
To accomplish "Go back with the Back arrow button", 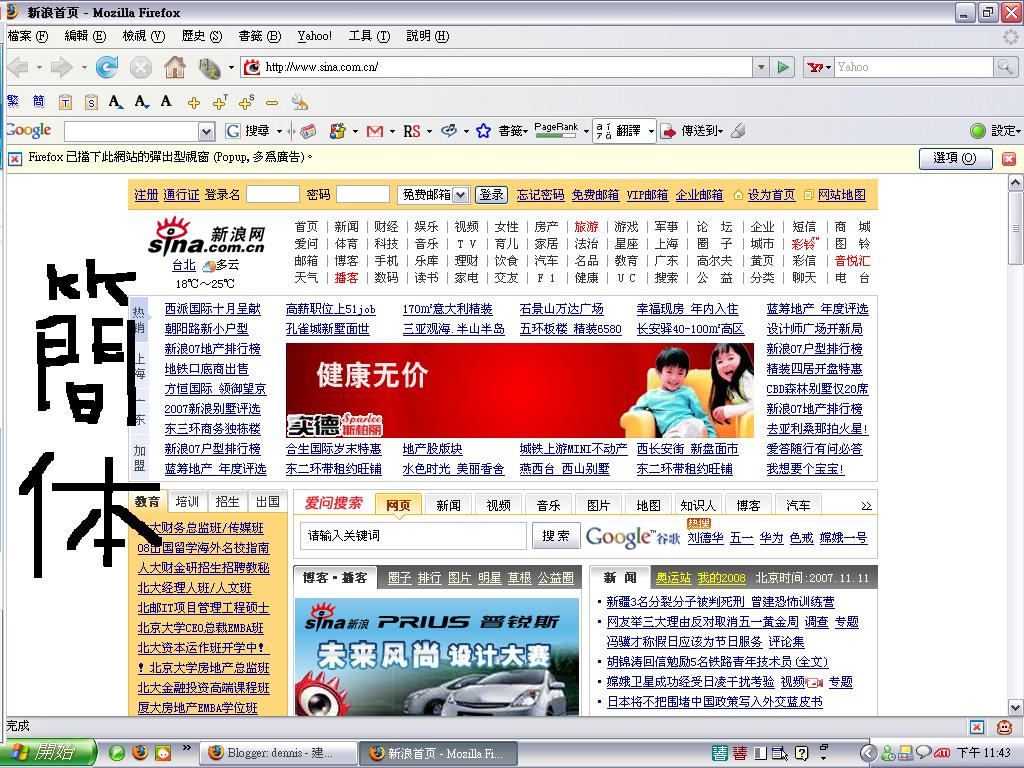I will (19, 67).
